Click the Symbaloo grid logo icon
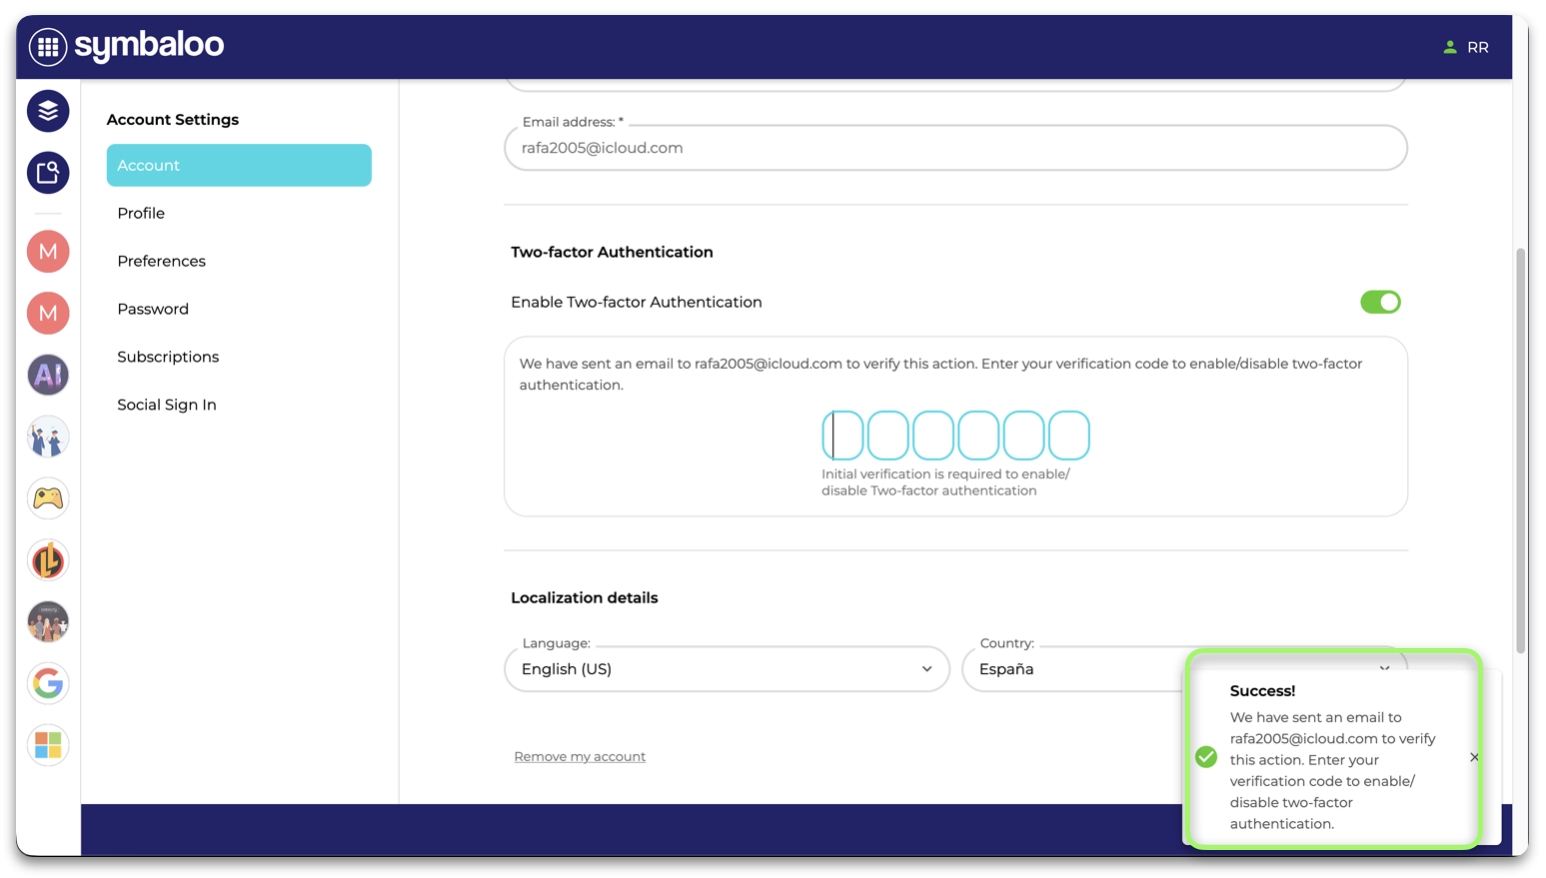Image resolution: width=1546 pixels, height=878 pixels. [48, 46]
